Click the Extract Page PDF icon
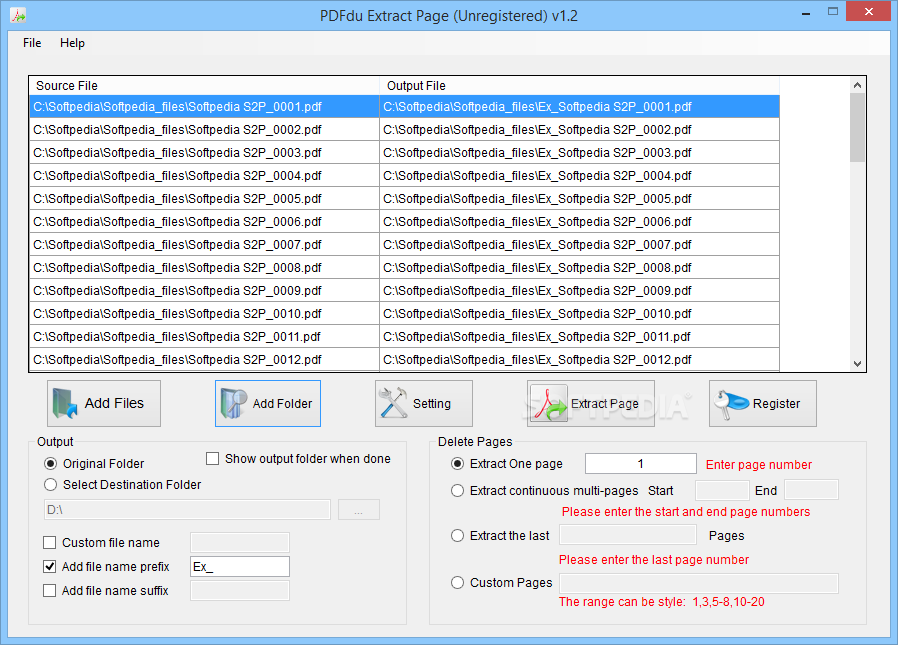This screenshot has height=645, width=898. coord(548,403)
